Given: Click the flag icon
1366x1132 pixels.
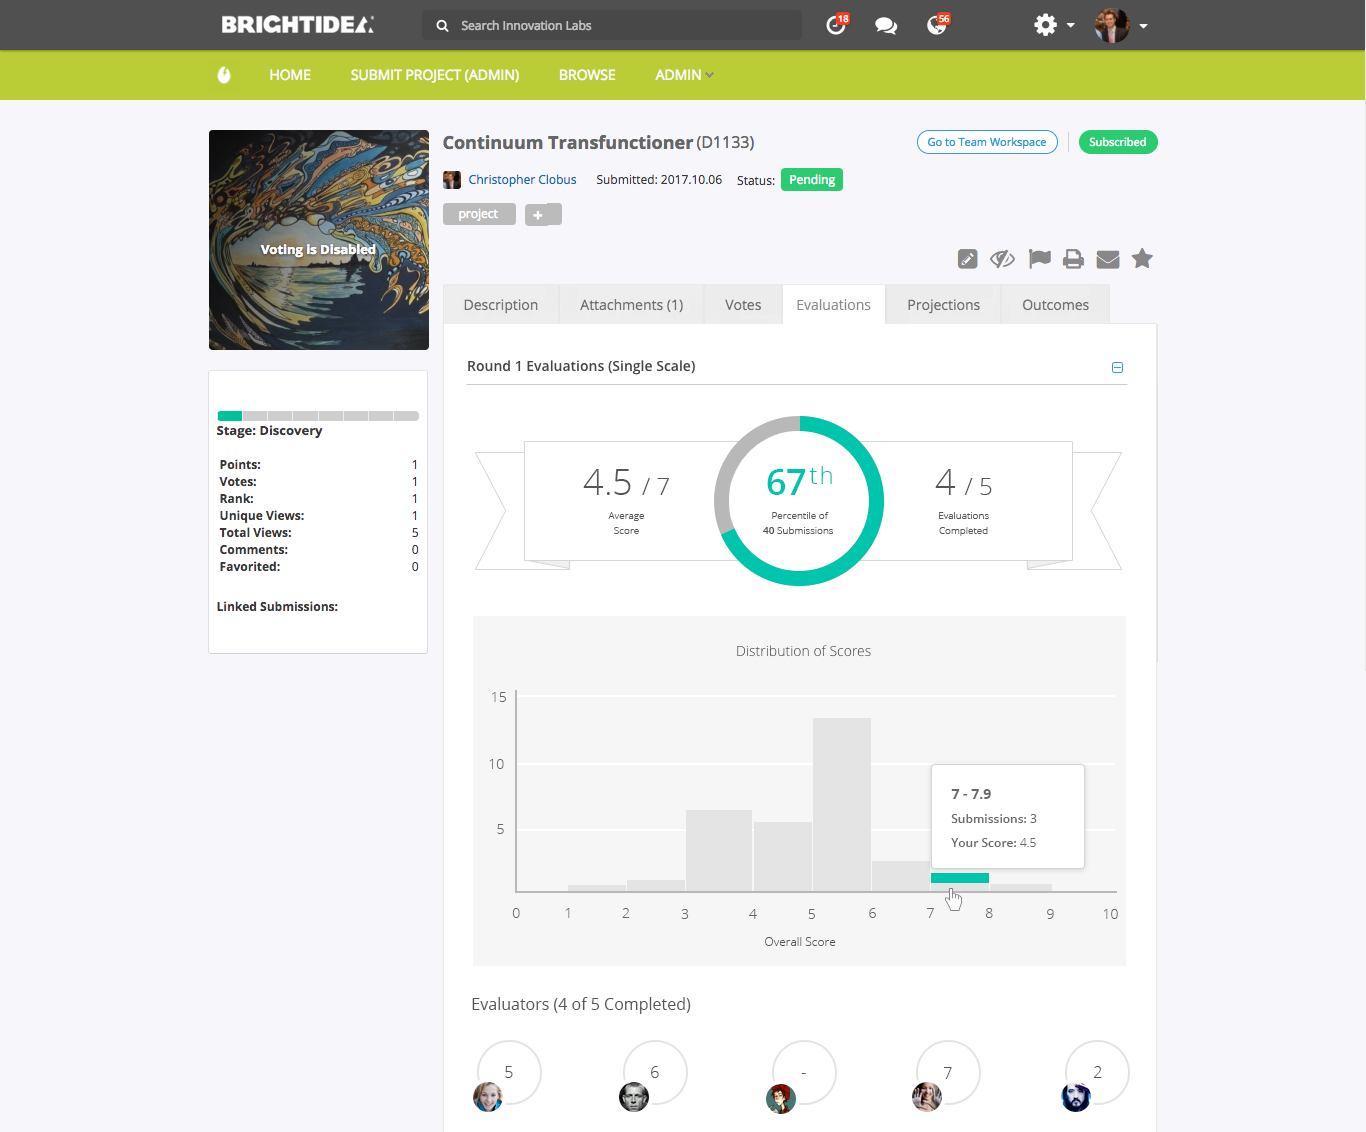Looking at the screenshot, I should click(x=1040, y=259).
